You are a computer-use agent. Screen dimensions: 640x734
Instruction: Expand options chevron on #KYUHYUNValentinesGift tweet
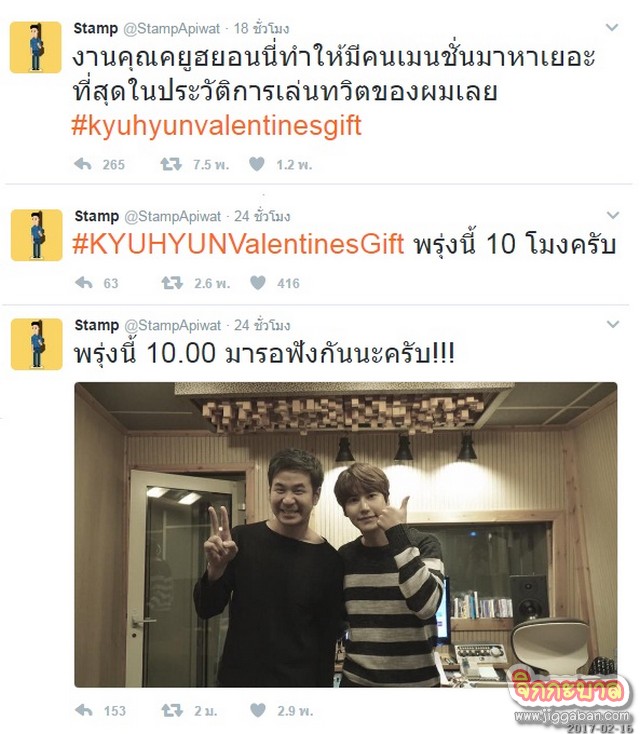point(613,215)
